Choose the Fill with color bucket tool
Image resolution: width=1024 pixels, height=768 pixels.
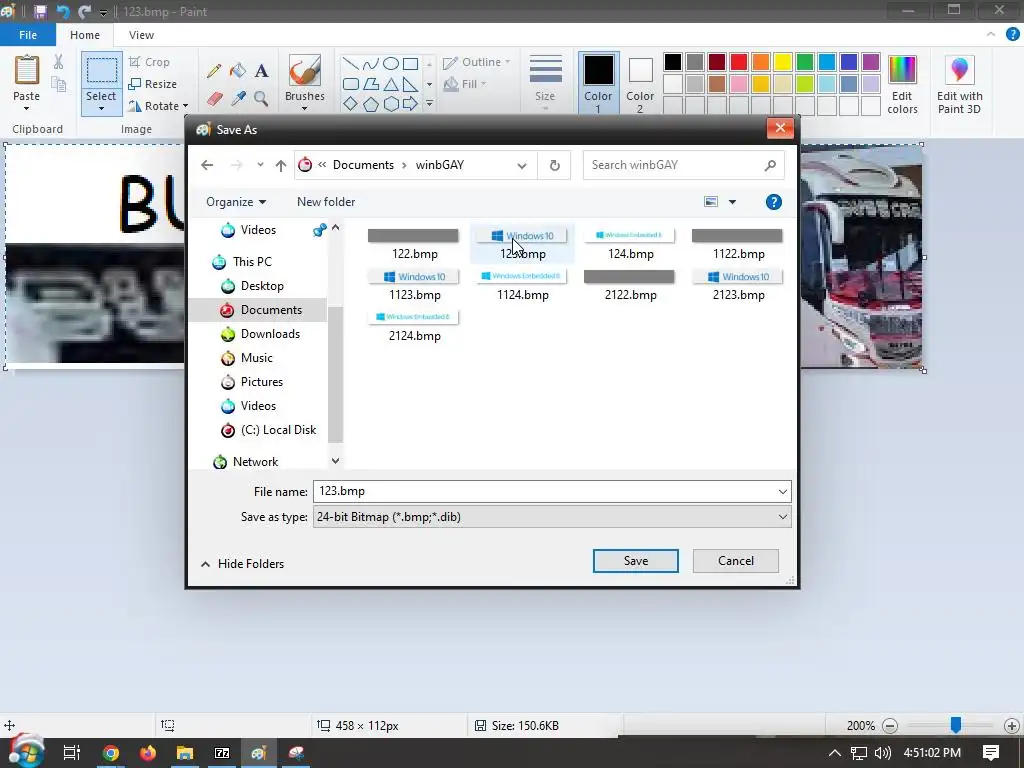pos(238,71)
